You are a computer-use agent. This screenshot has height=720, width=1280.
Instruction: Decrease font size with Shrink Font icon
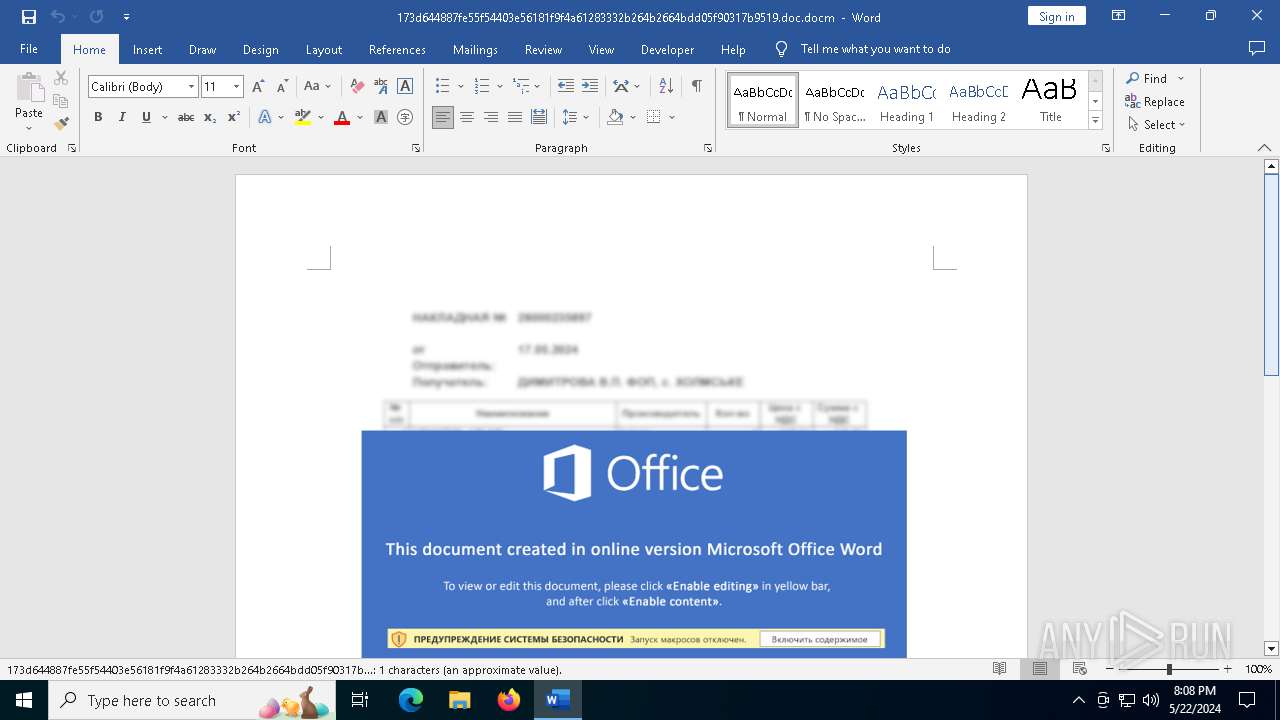tap(282, 87)
